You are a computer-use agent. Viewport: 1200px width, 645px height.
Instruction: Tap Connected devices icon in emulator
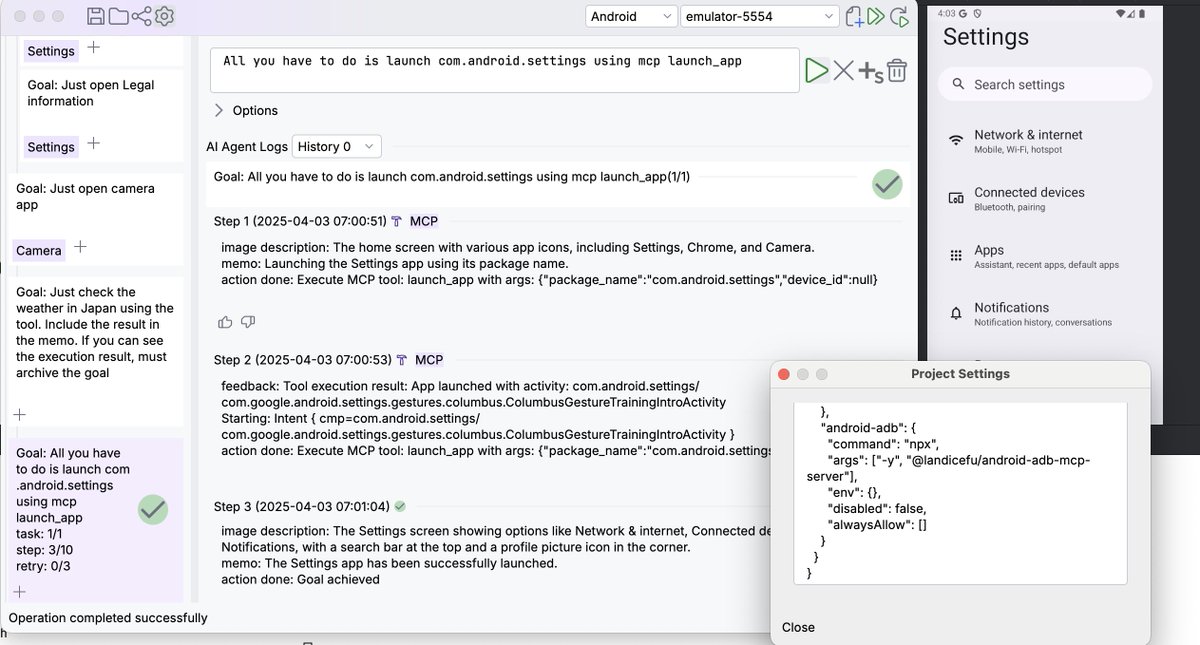point(956,198)
